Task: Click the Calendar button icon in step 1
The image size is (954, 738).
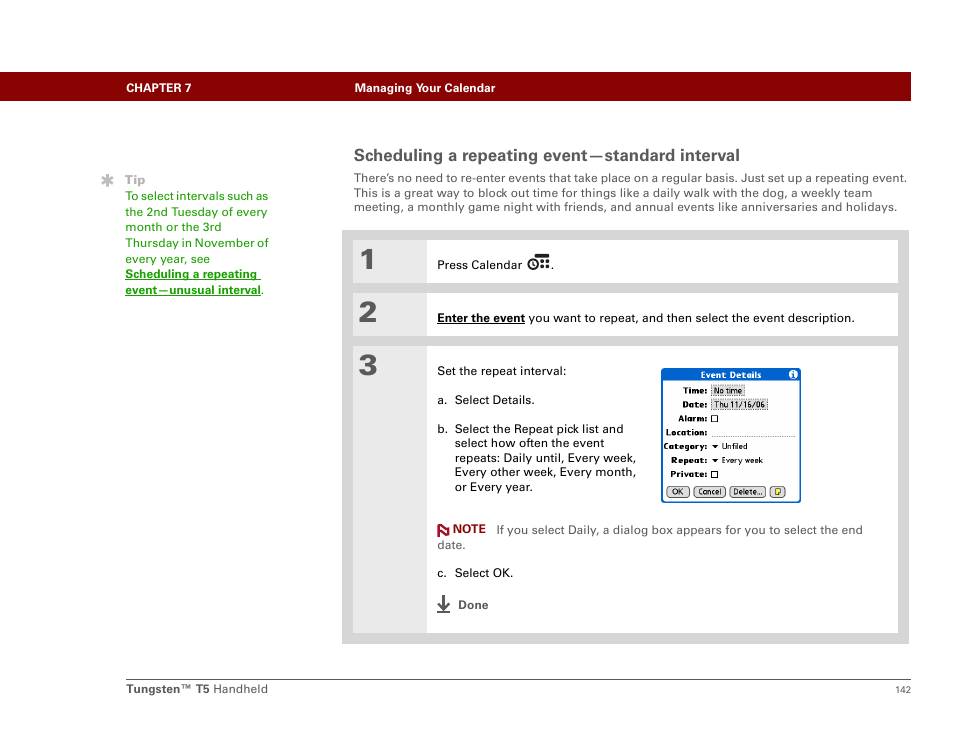Action: pyautogui.click(x=538, y=262)
